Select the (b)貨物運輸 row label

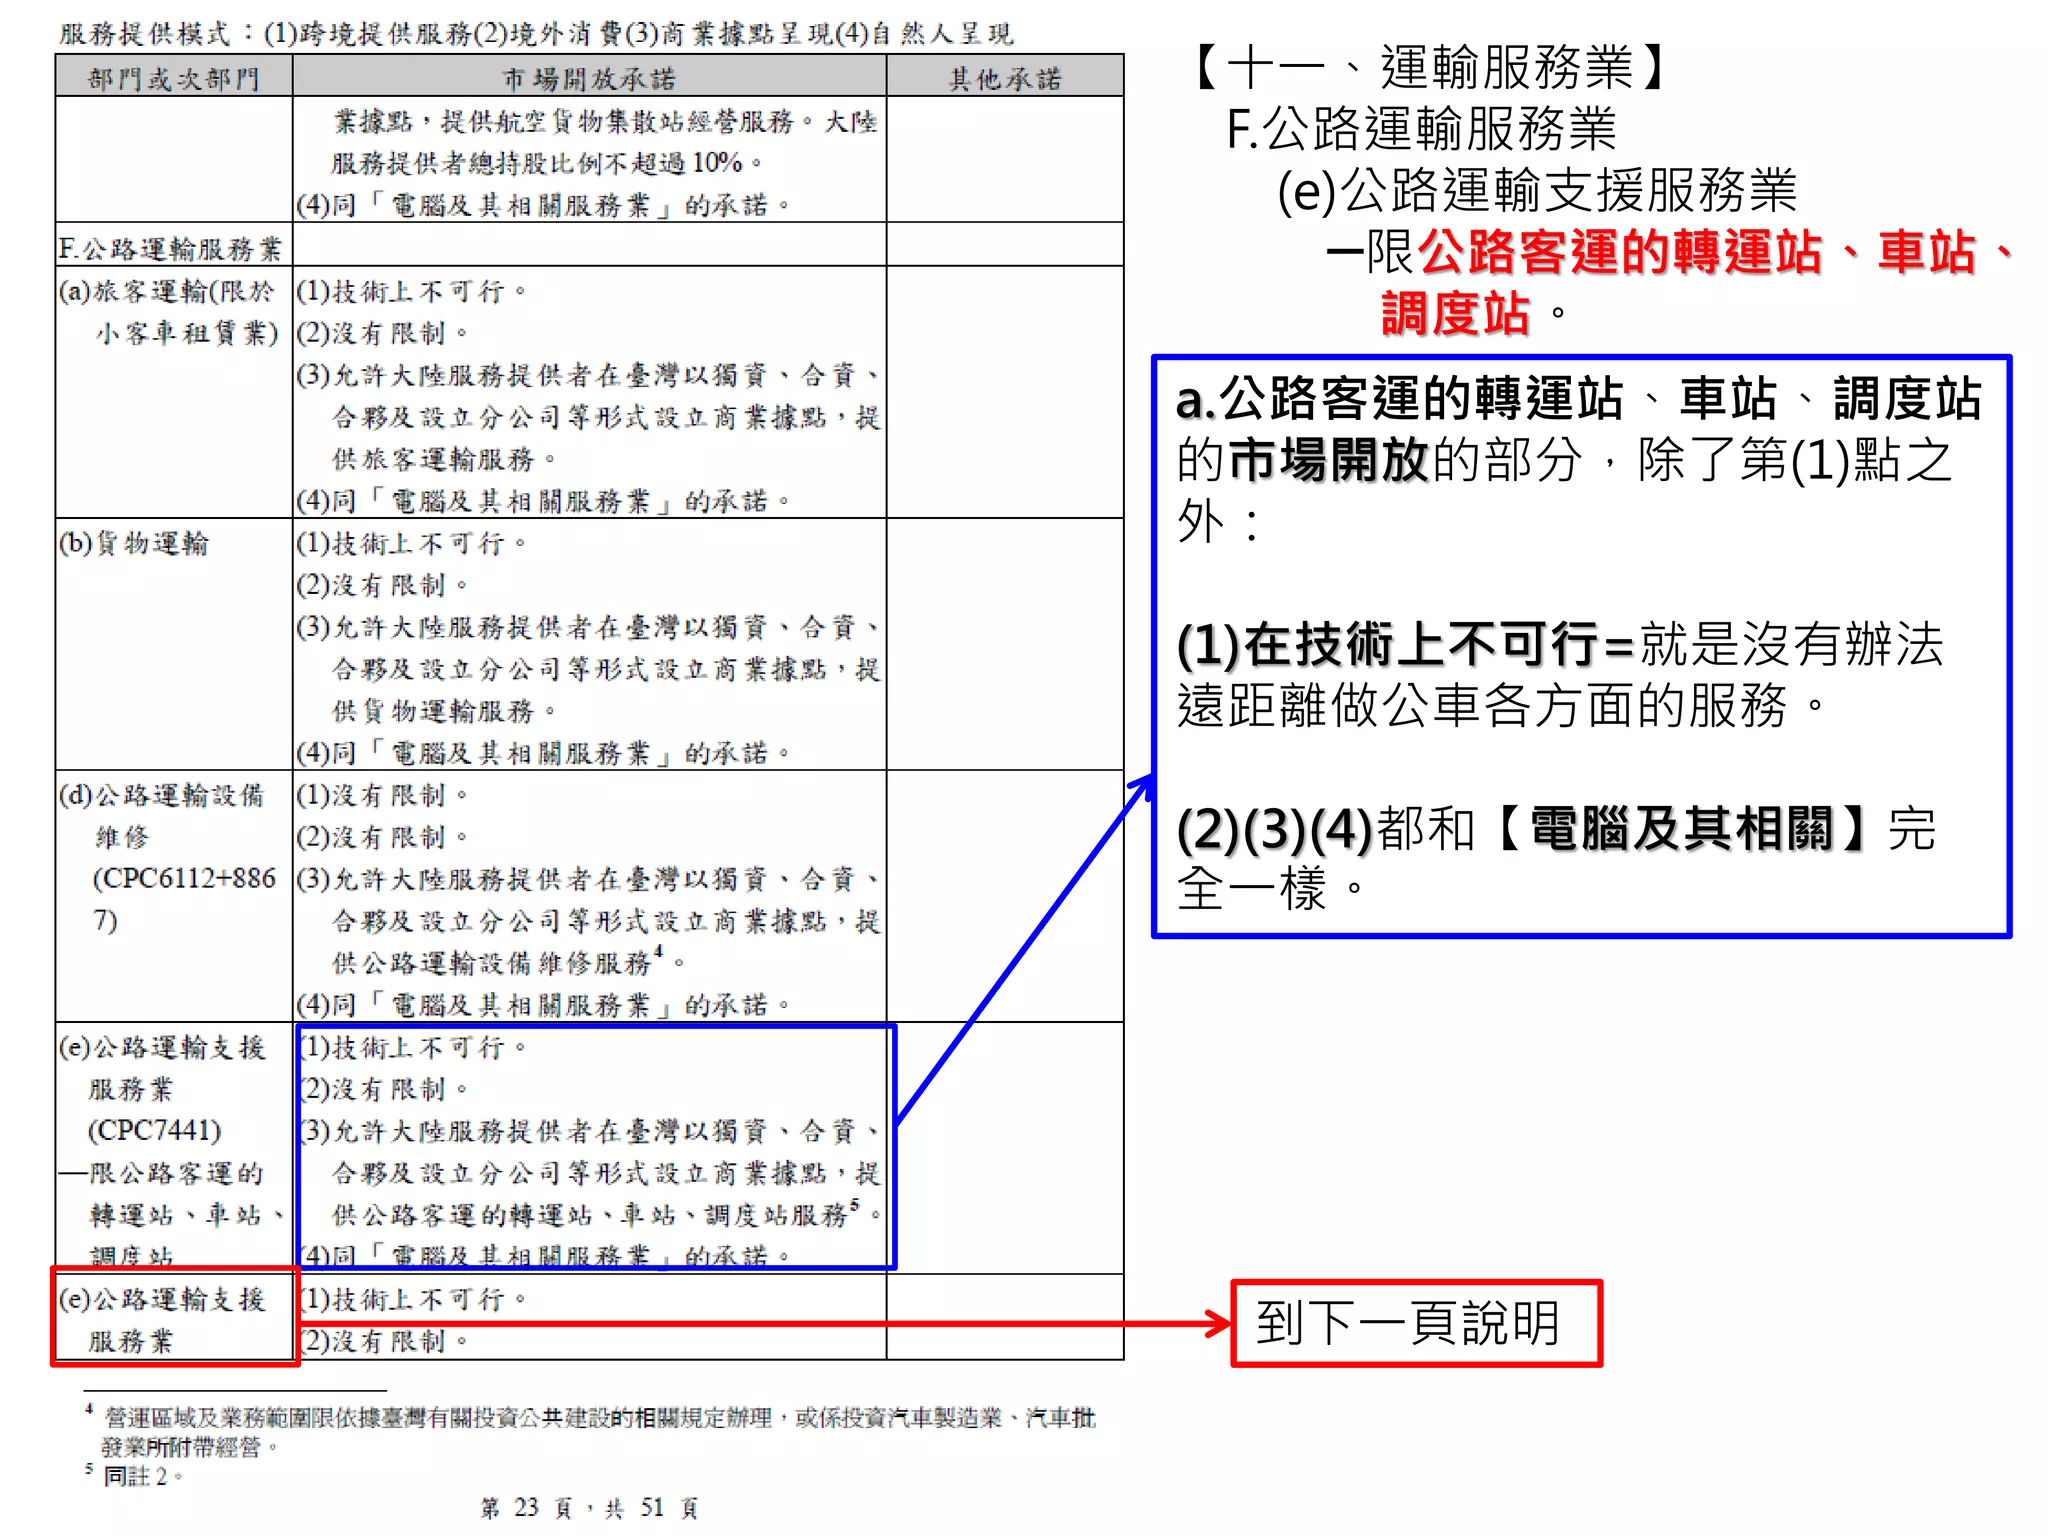click(134, 542)
